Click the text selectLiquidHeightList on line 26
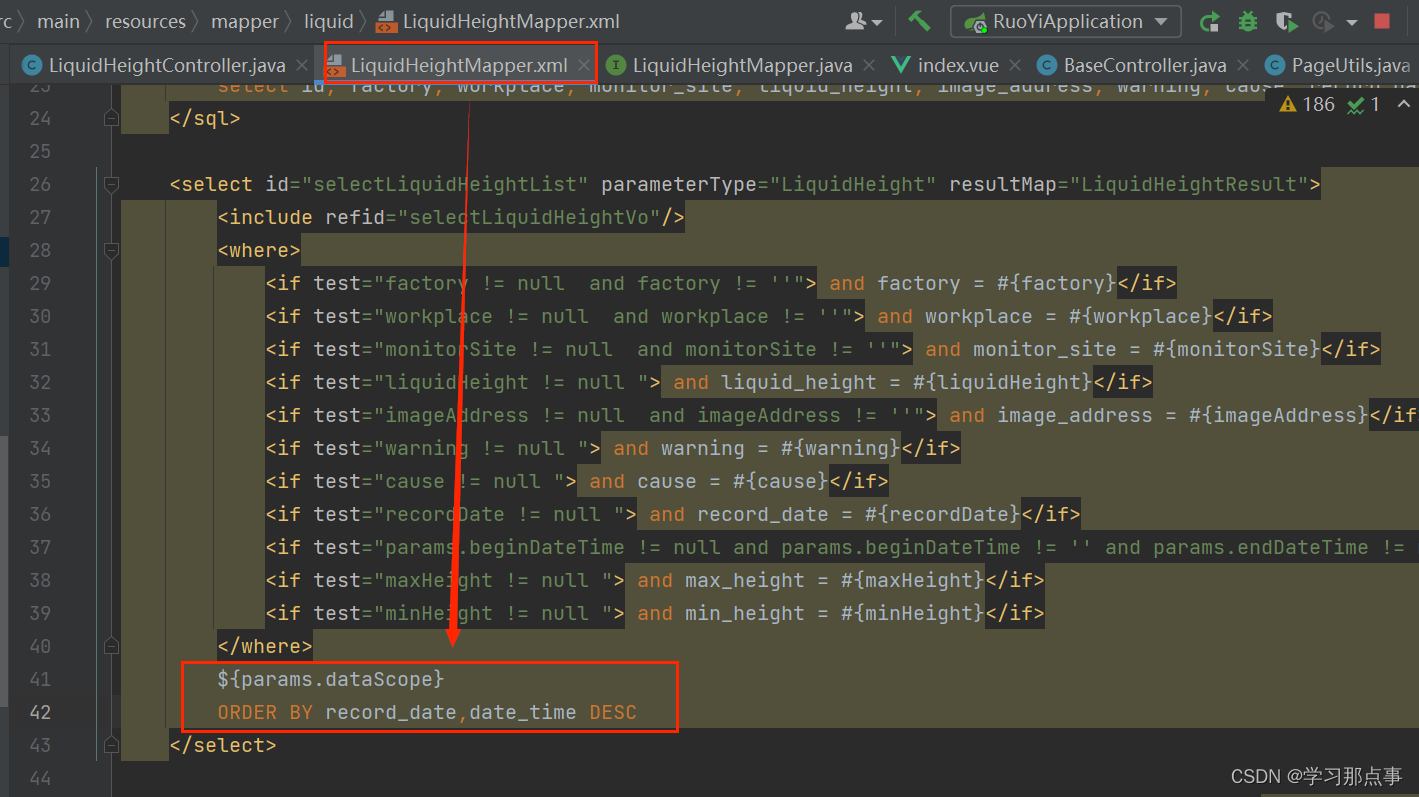This screenshot has width=1419, height=797. pos(446,184)
